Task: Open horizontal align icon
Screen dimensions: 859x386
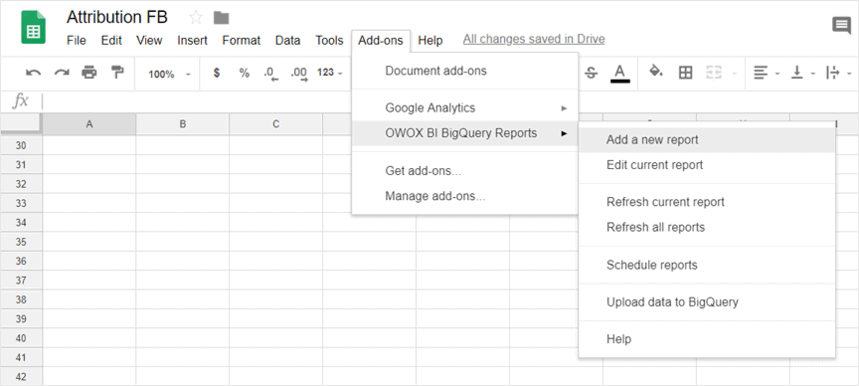Action: click(x=760, y=73)
